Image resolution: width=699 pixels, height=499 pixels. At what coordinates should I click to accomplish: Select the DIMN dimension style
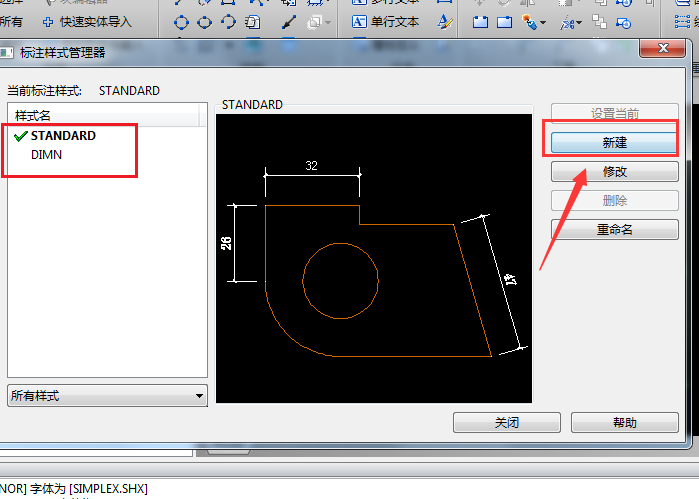pos(47,155)
